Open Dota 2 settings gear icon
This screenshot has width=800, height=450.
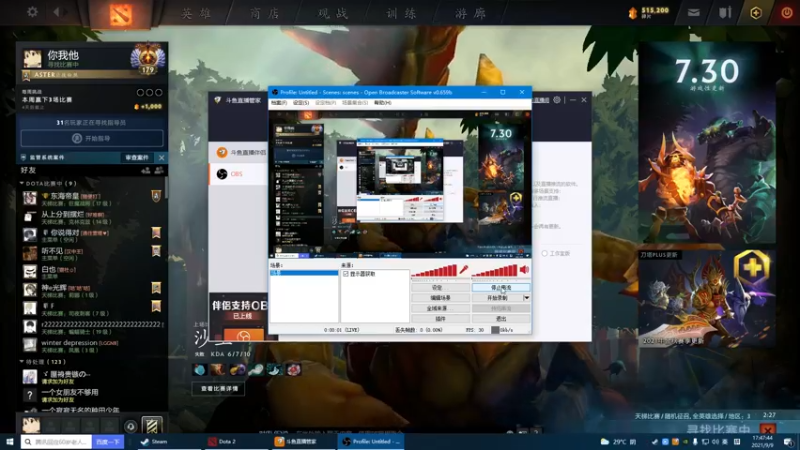click(x=32, y=12)
